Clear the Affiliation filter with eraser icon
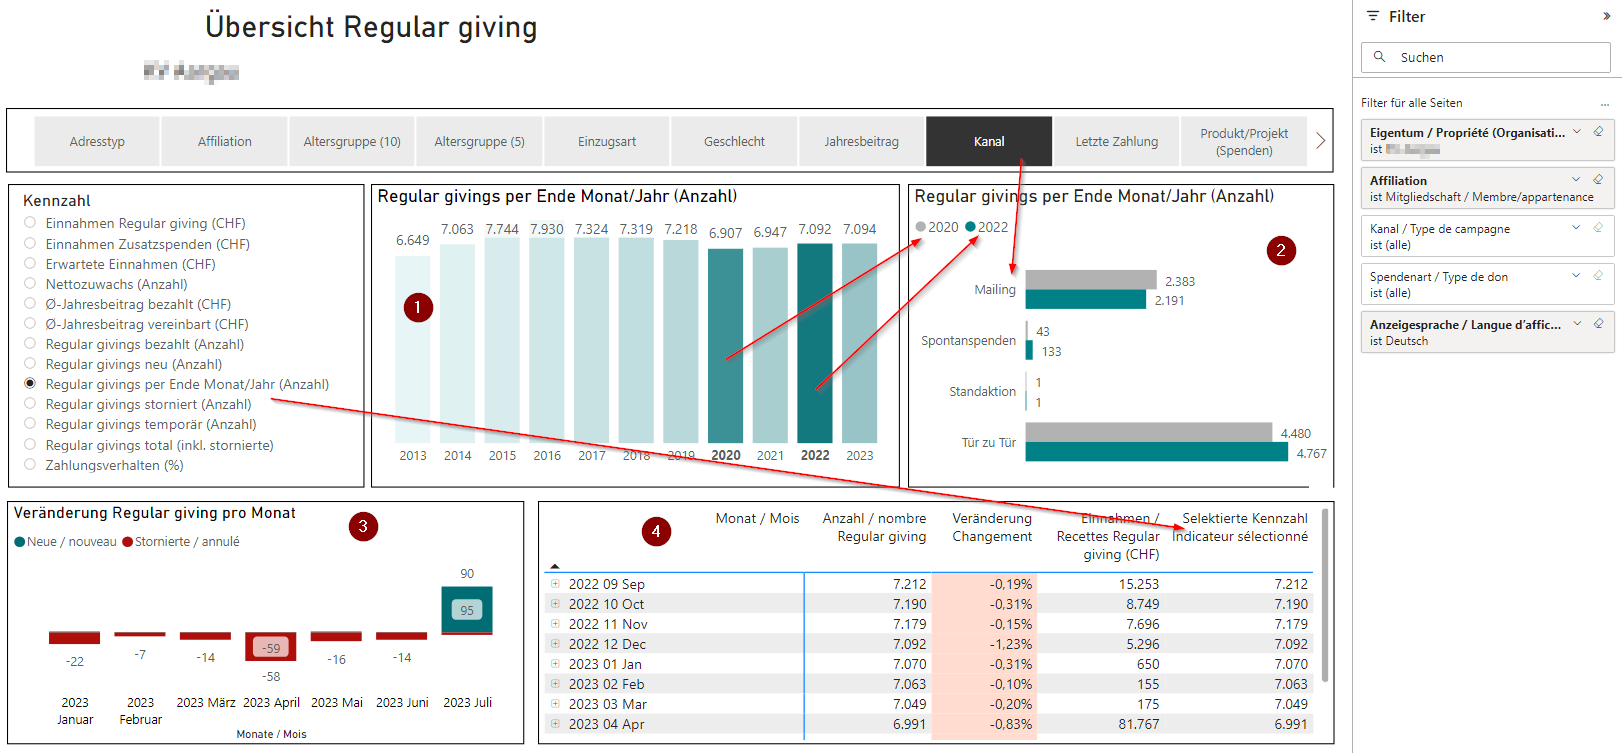The height and width of the screenshot is (753, 1622). [x=1598, y=179]
